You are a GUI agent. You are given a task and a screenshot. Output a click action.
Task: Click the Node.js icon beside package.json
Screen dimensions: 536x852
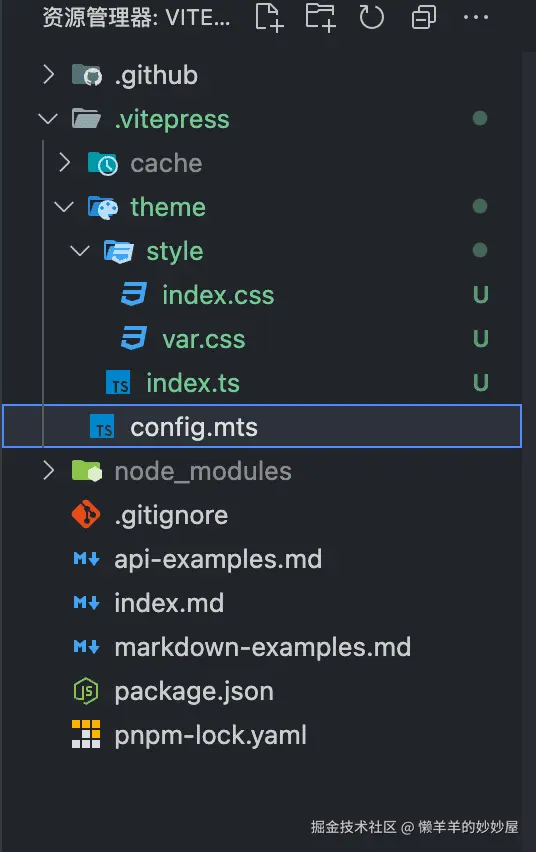(x=86, y=691)
